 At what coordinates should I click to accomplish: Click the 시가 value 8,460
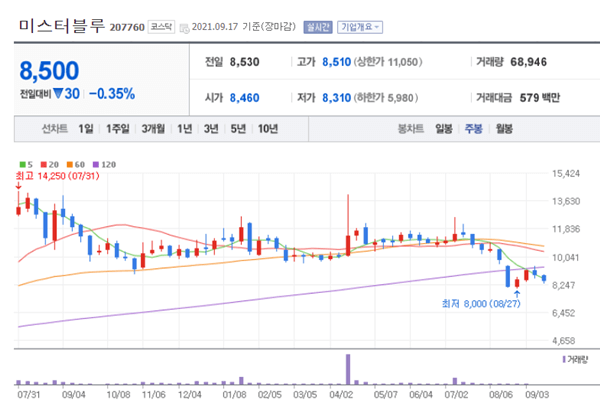tap(244, 98)
